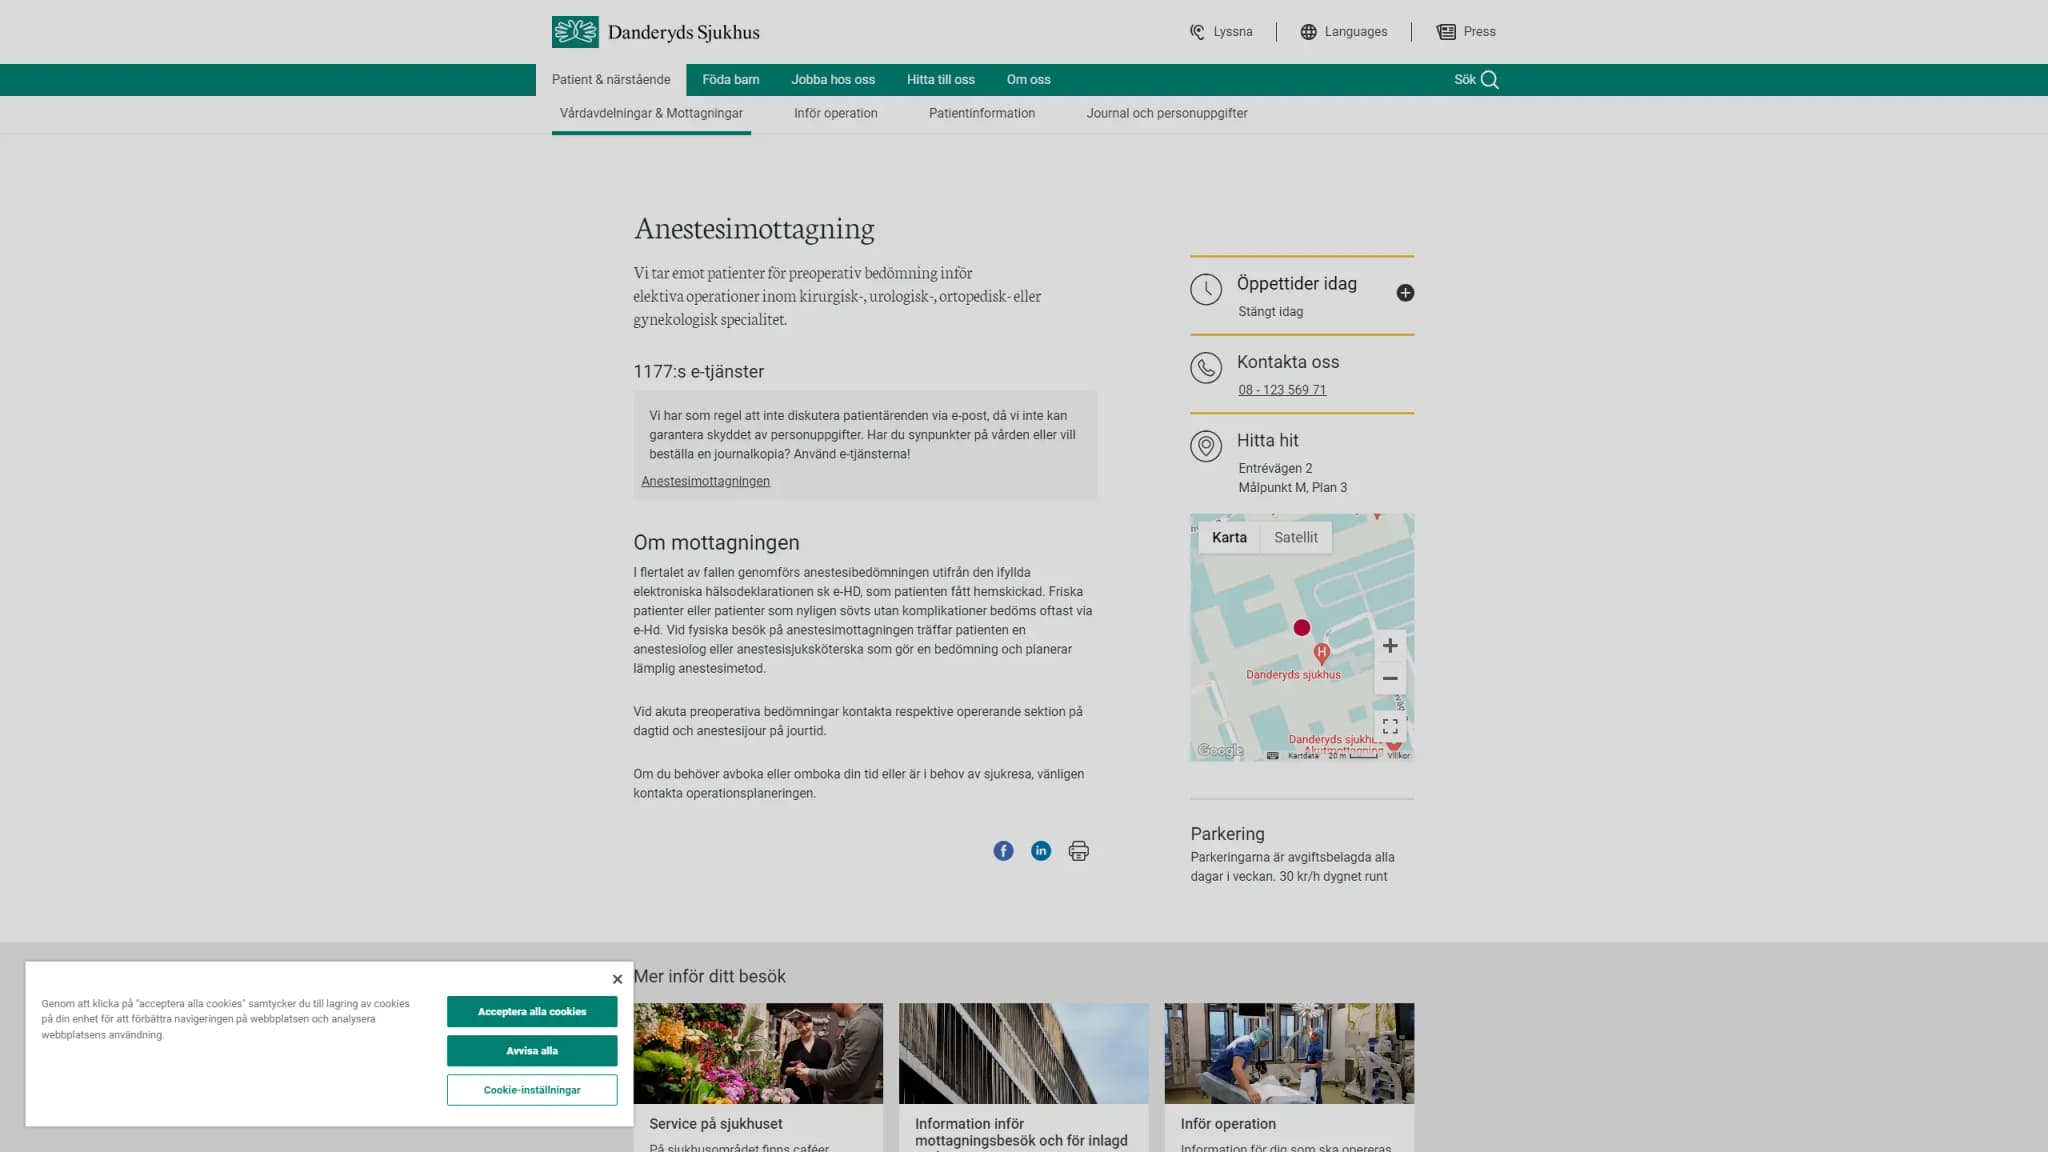Open Cookie-inställningar
The width and height of the screenshot is (2048, 1152).
[x=532, y=1090]
